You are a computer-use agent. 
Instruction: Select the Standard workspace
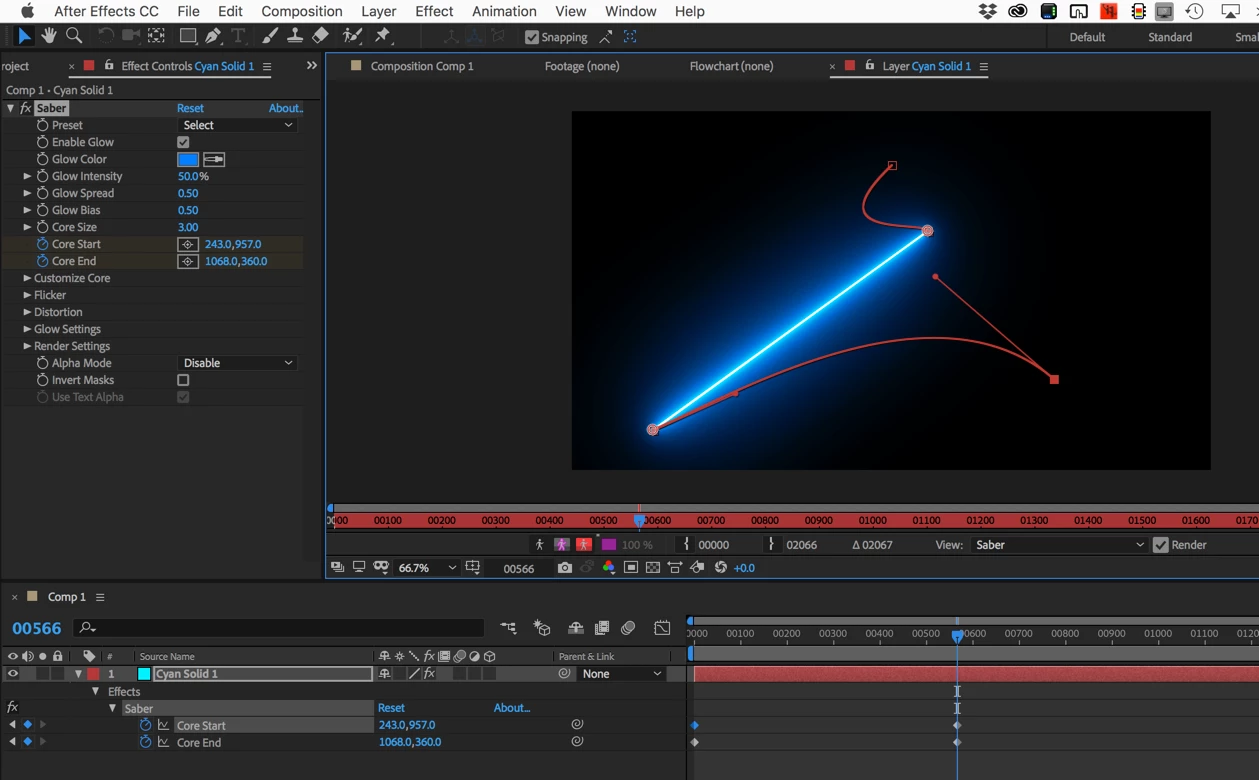1169,37
